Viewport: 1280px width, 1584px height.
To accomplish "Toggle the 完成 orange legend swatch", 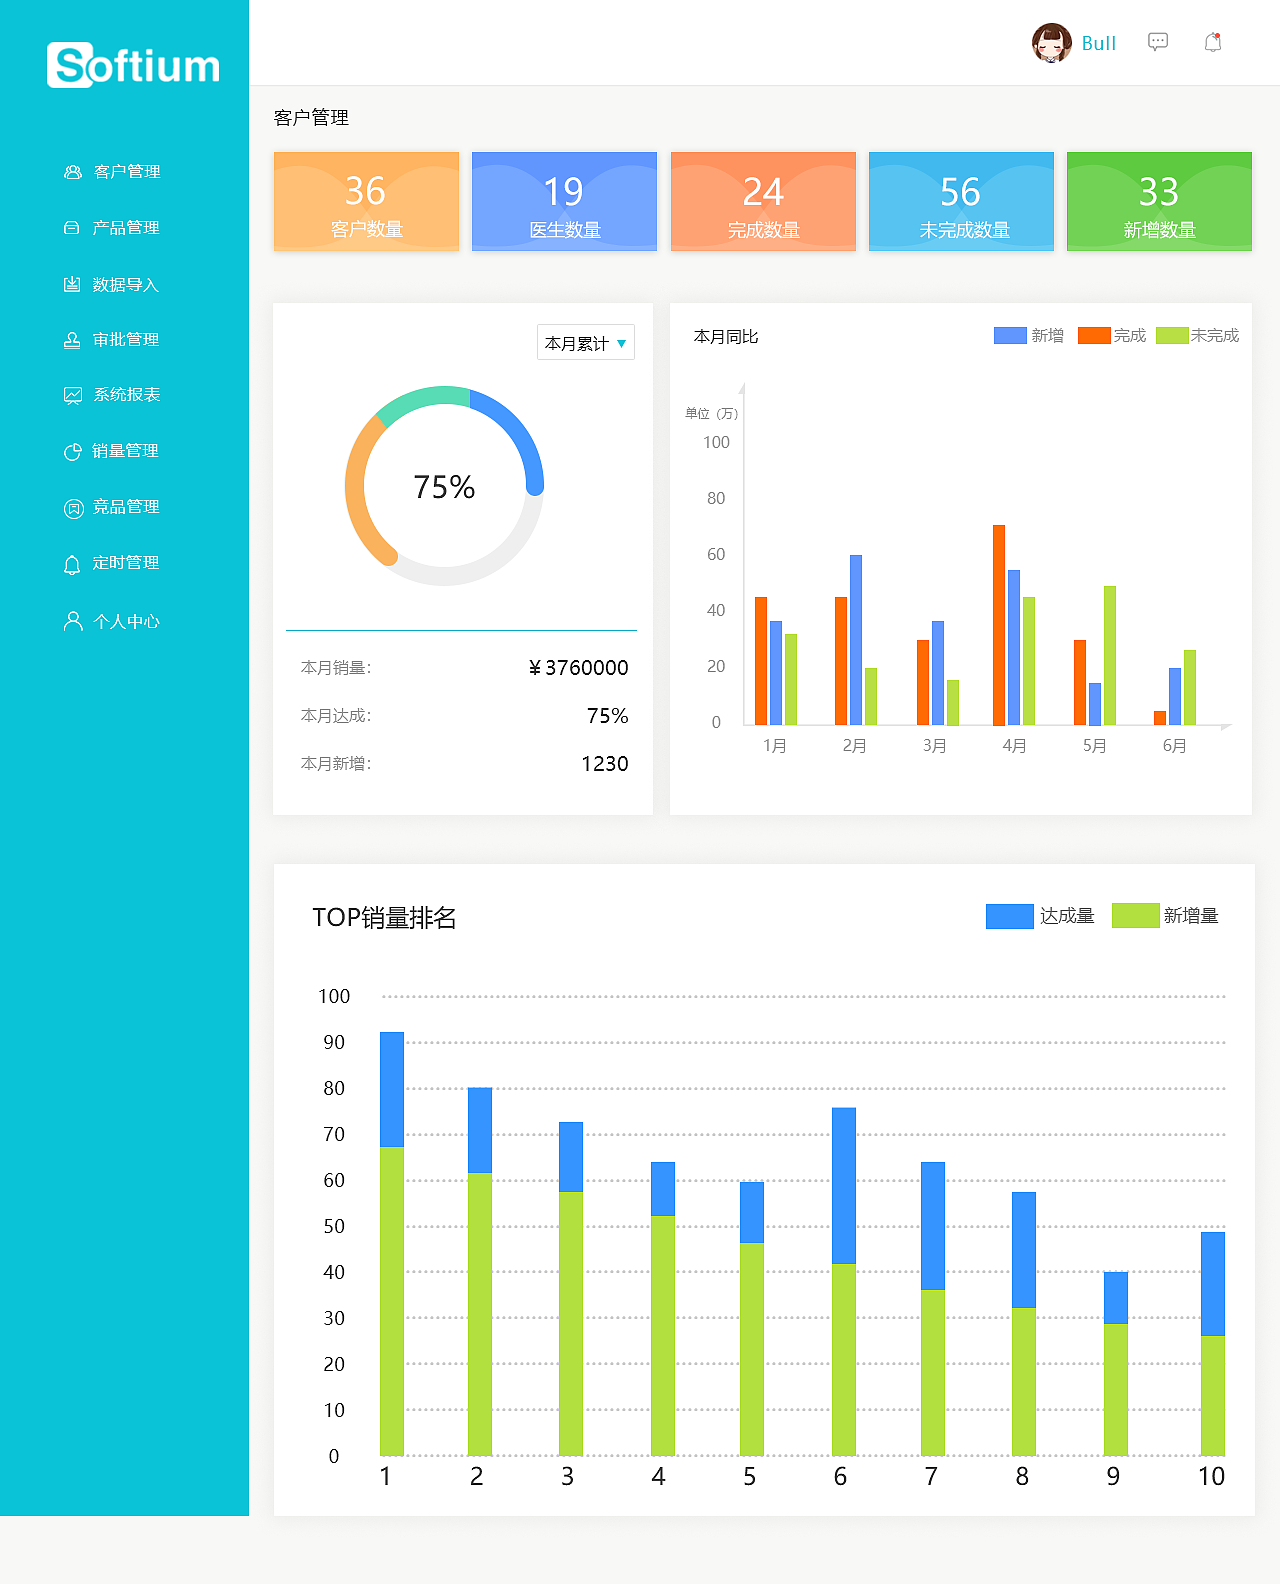I will click(1094, 336).
